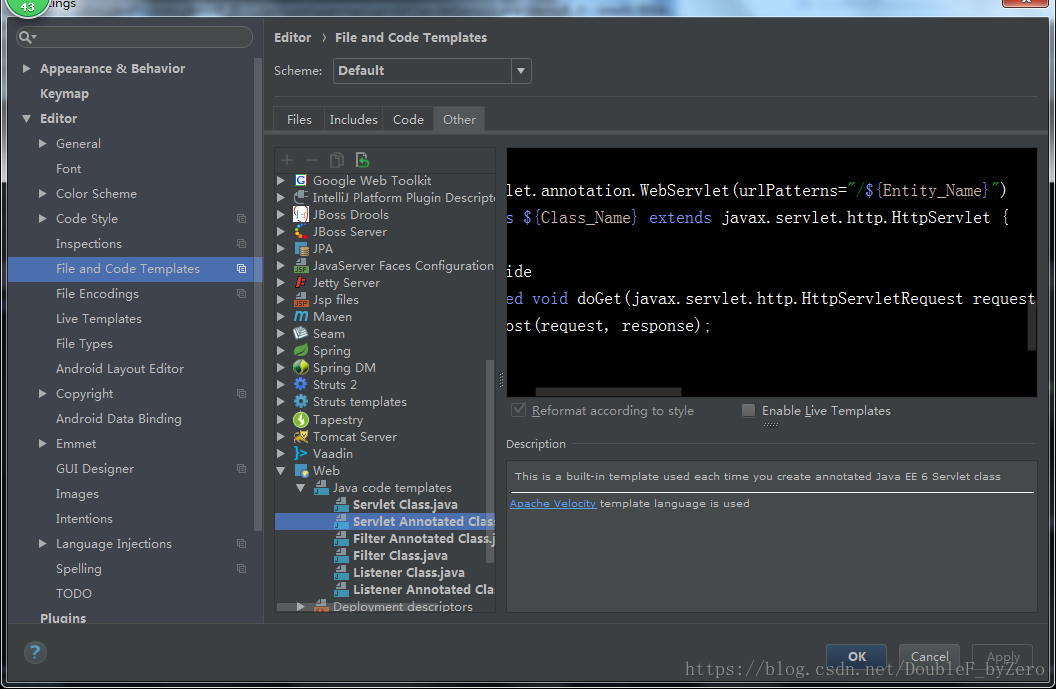Open the Apache Velocity link
This screenshot has width=1056, height=689.
click(x=553, y=503)
